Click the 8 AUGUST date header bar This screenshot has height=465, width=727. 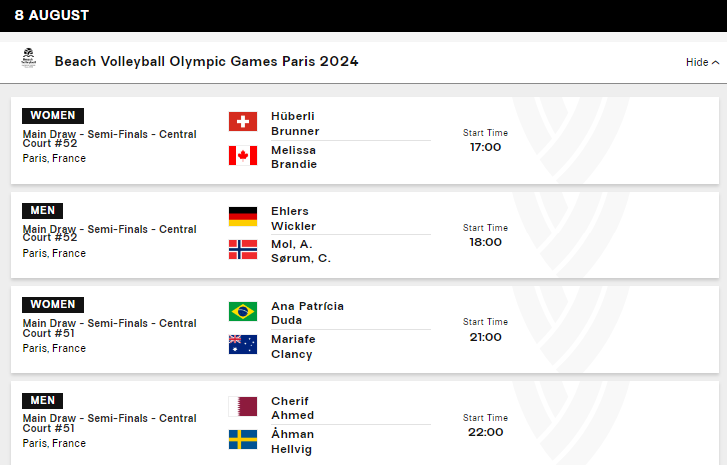364,16
